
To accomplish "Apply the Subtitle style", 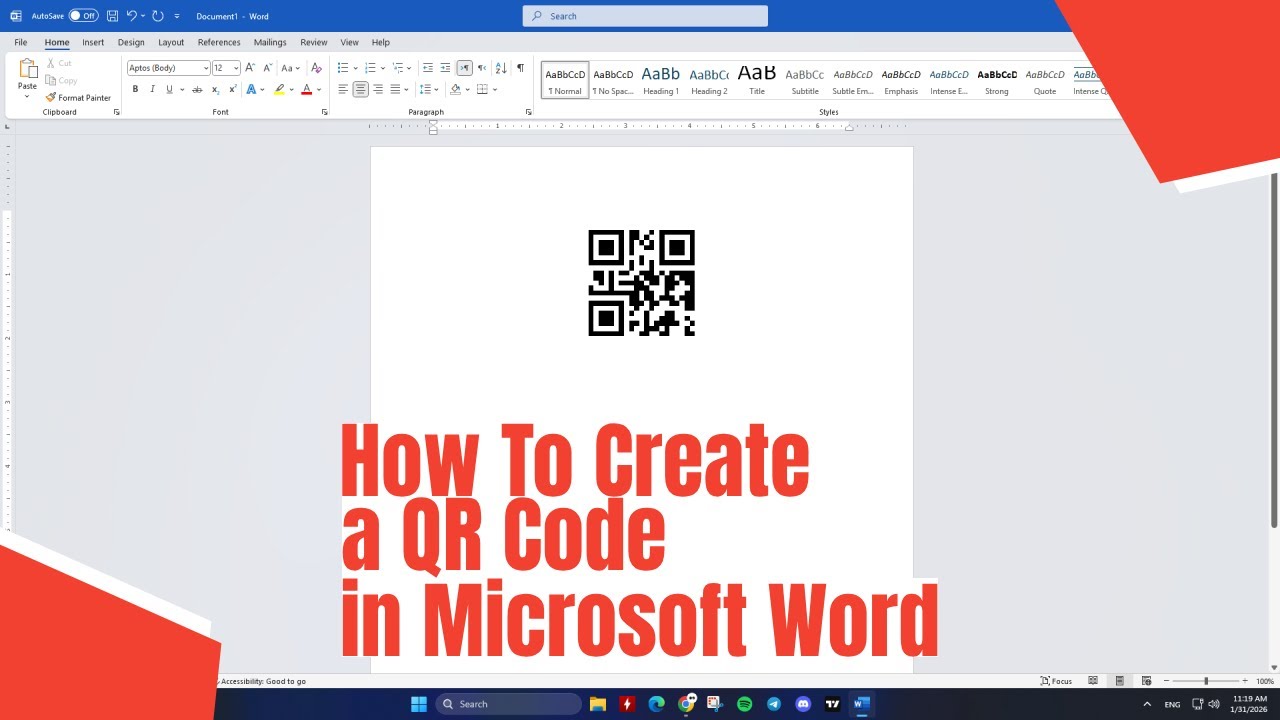I will (805, 80).
